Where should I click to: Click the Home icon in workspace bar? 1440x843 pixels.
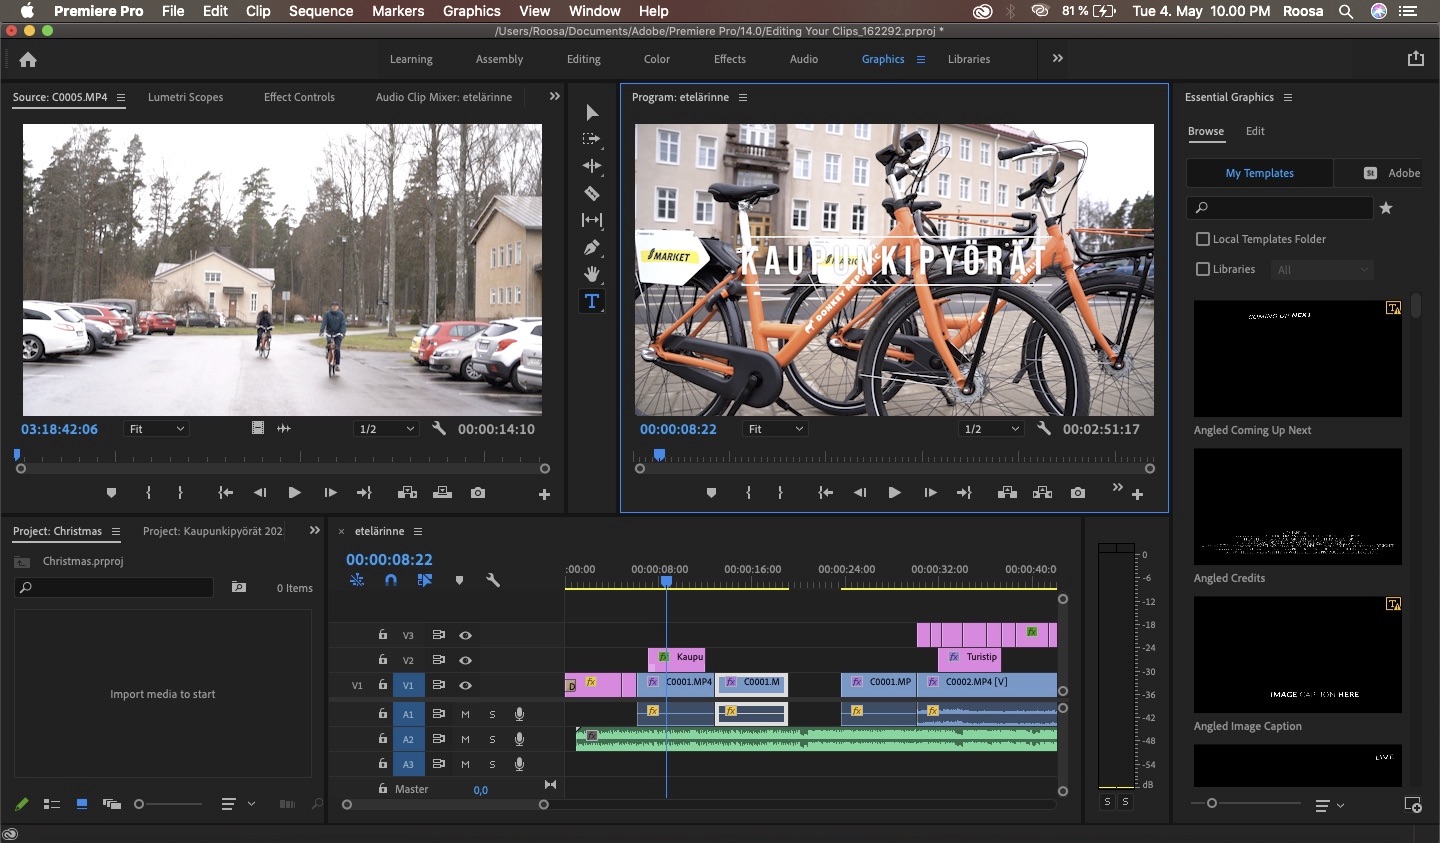pyautogui.click(x=28, y=59)
